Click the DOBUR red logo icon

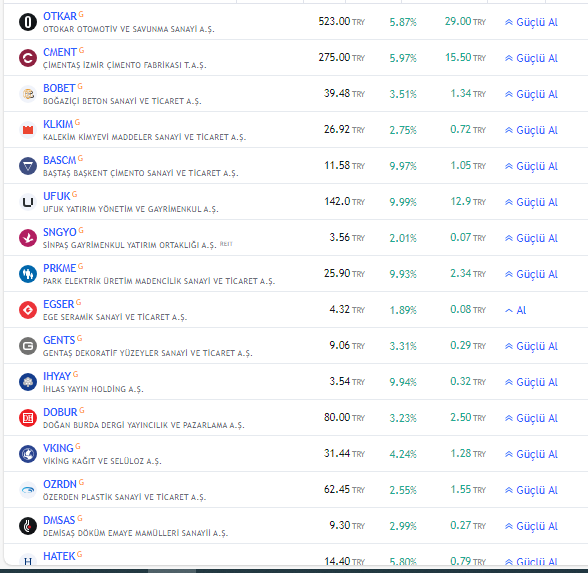28,418
